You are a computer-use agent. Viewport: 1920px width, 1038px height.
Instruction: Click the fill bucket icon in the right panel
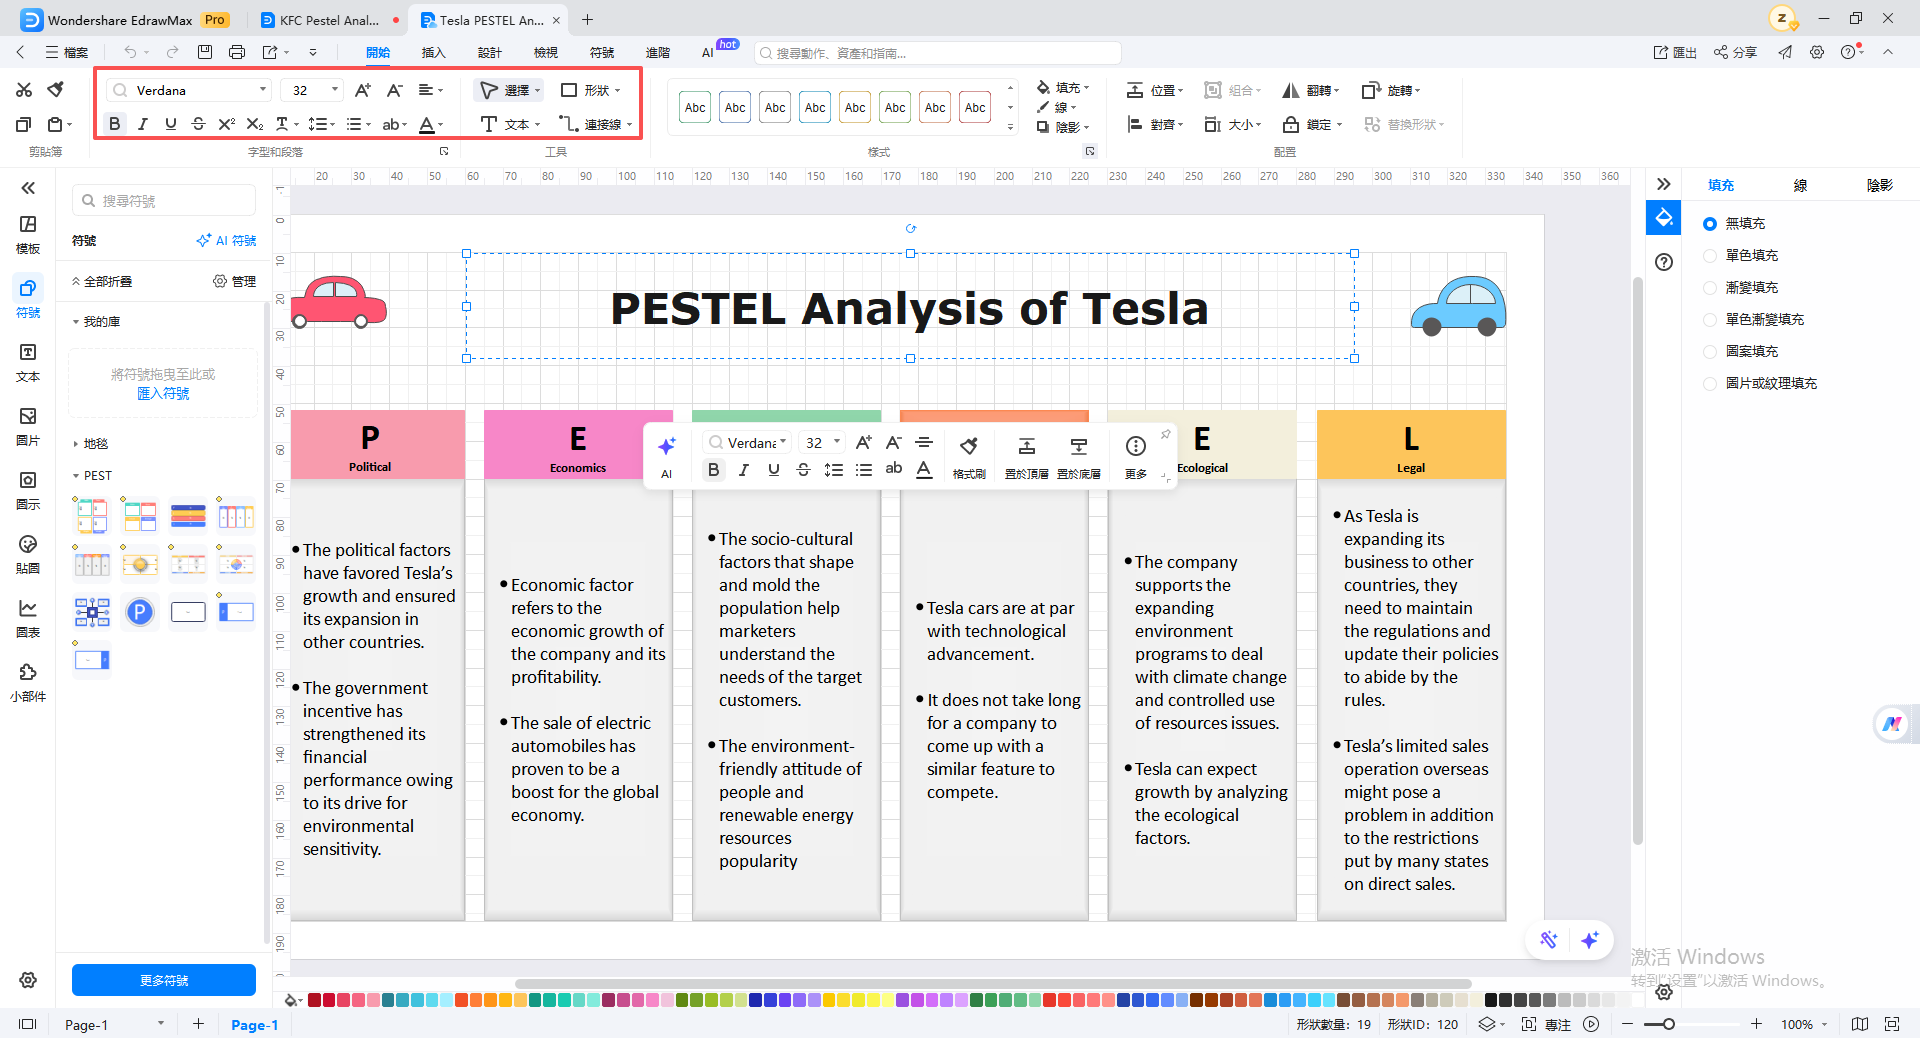(x=1664, y=217)
